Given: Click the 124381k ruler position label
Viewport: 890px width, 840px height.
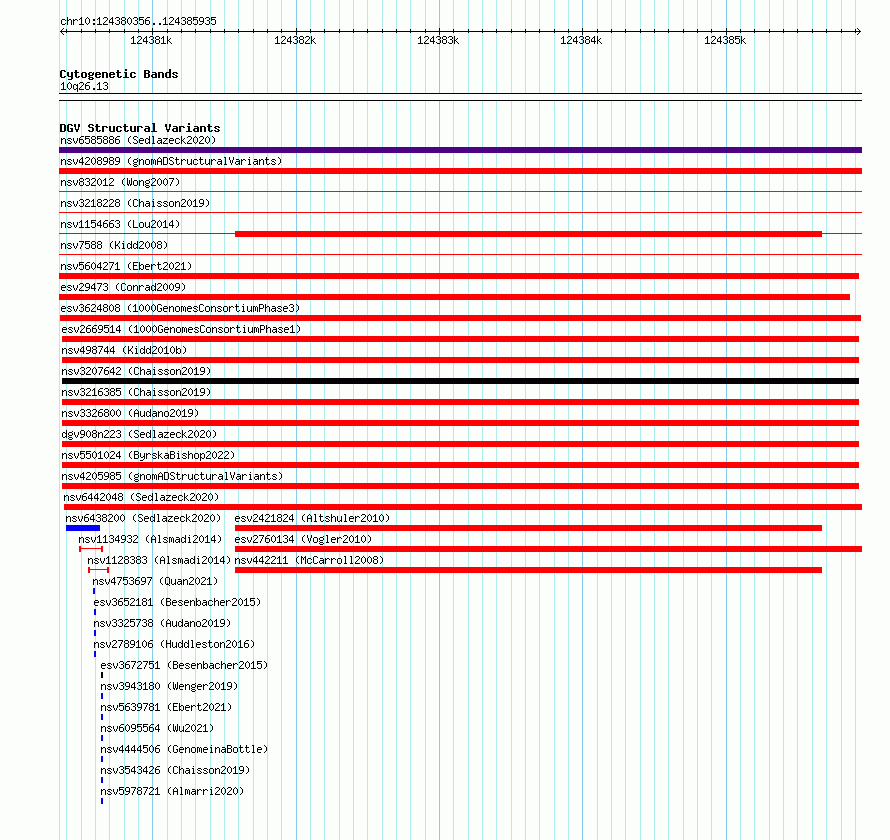Looking at the screenshot, I should click(x=151, y=40).
